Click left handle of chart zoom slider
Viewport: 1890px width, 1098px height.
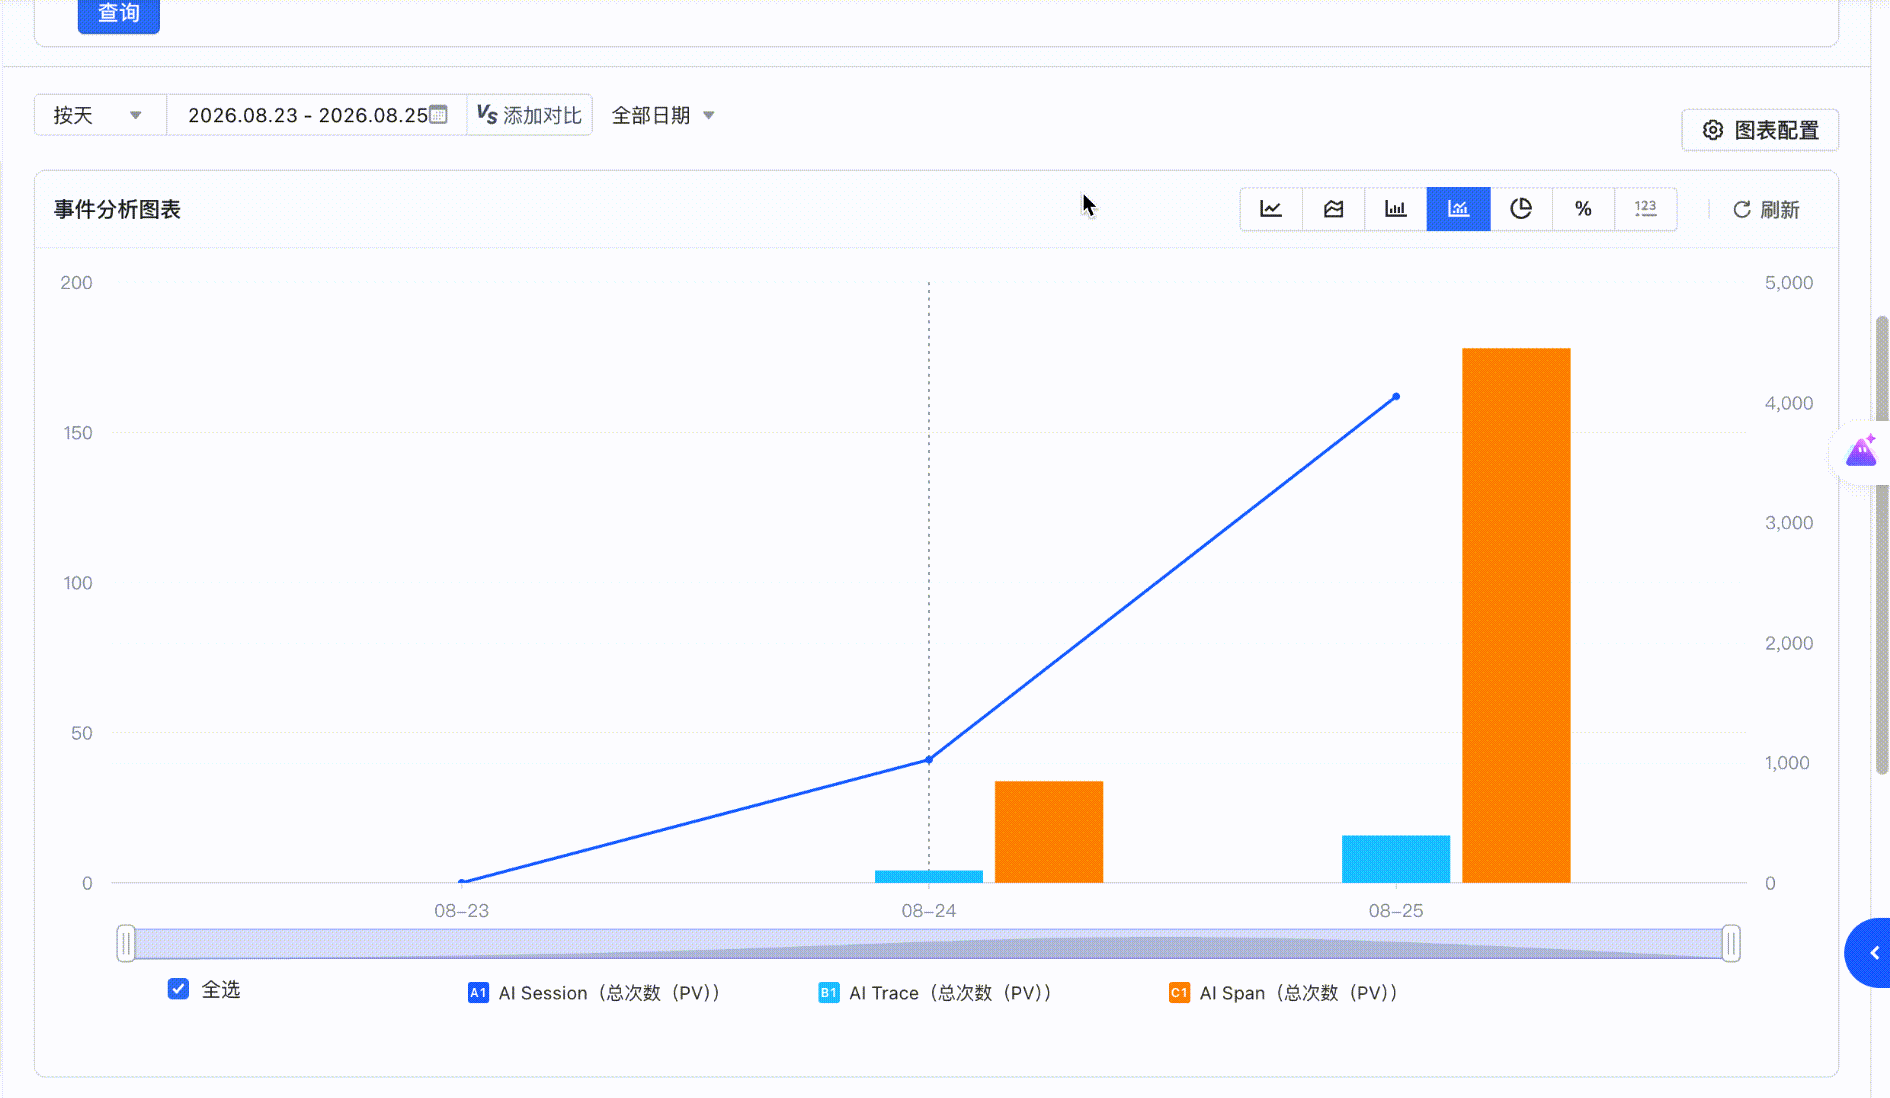tap(126, 943)
